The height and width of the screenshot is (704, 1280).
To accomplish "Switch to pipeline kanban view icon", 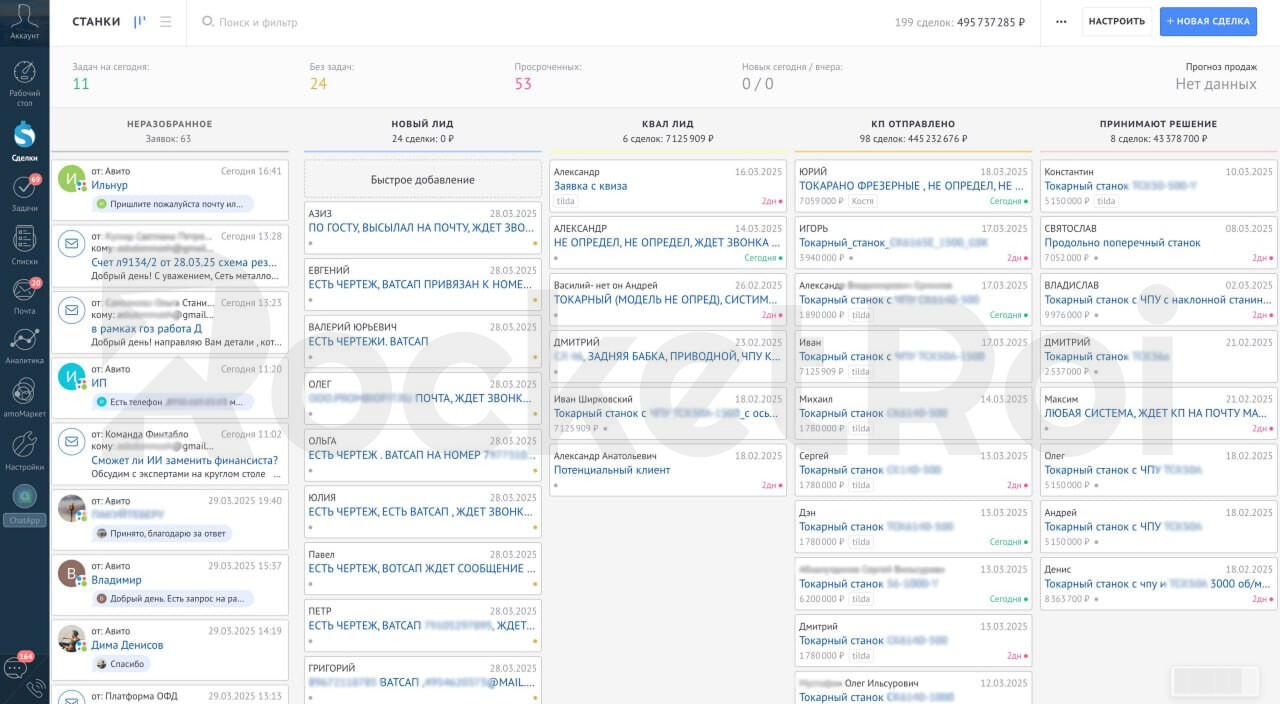I will coord(140,22).
